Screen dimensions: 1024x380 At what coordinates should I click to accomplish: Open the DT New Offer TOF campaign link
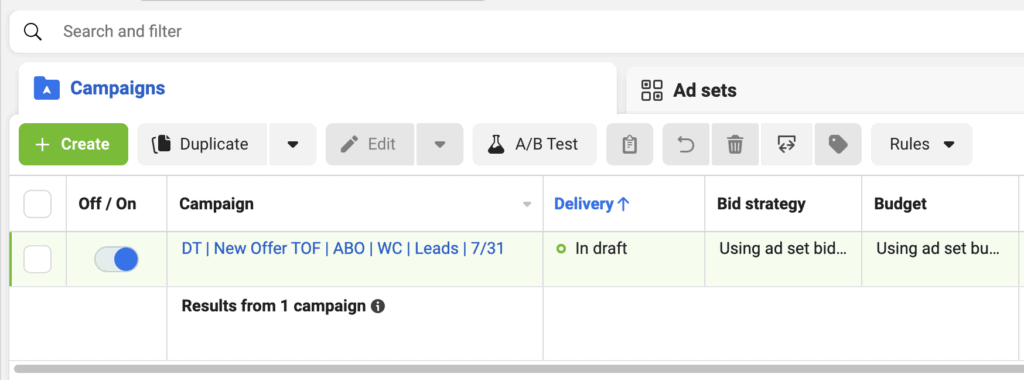point(343,249)
